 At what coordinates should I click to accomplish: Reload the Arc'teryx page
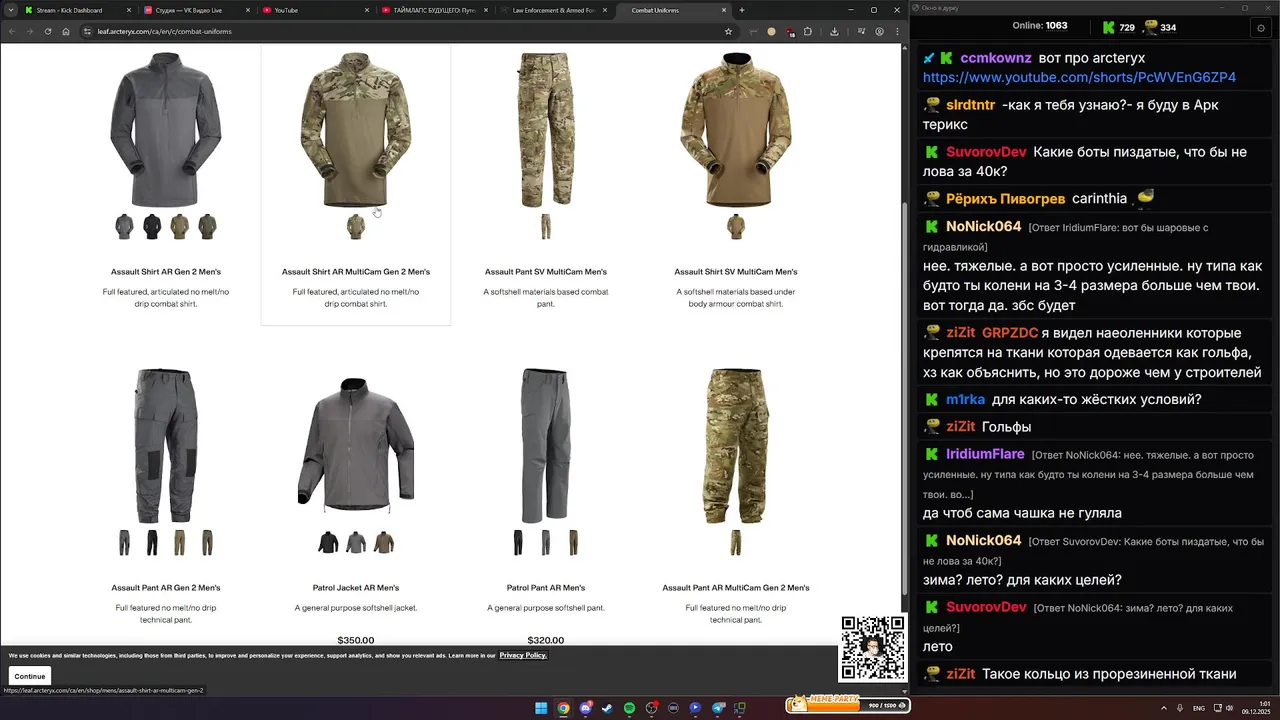point(47,31)
